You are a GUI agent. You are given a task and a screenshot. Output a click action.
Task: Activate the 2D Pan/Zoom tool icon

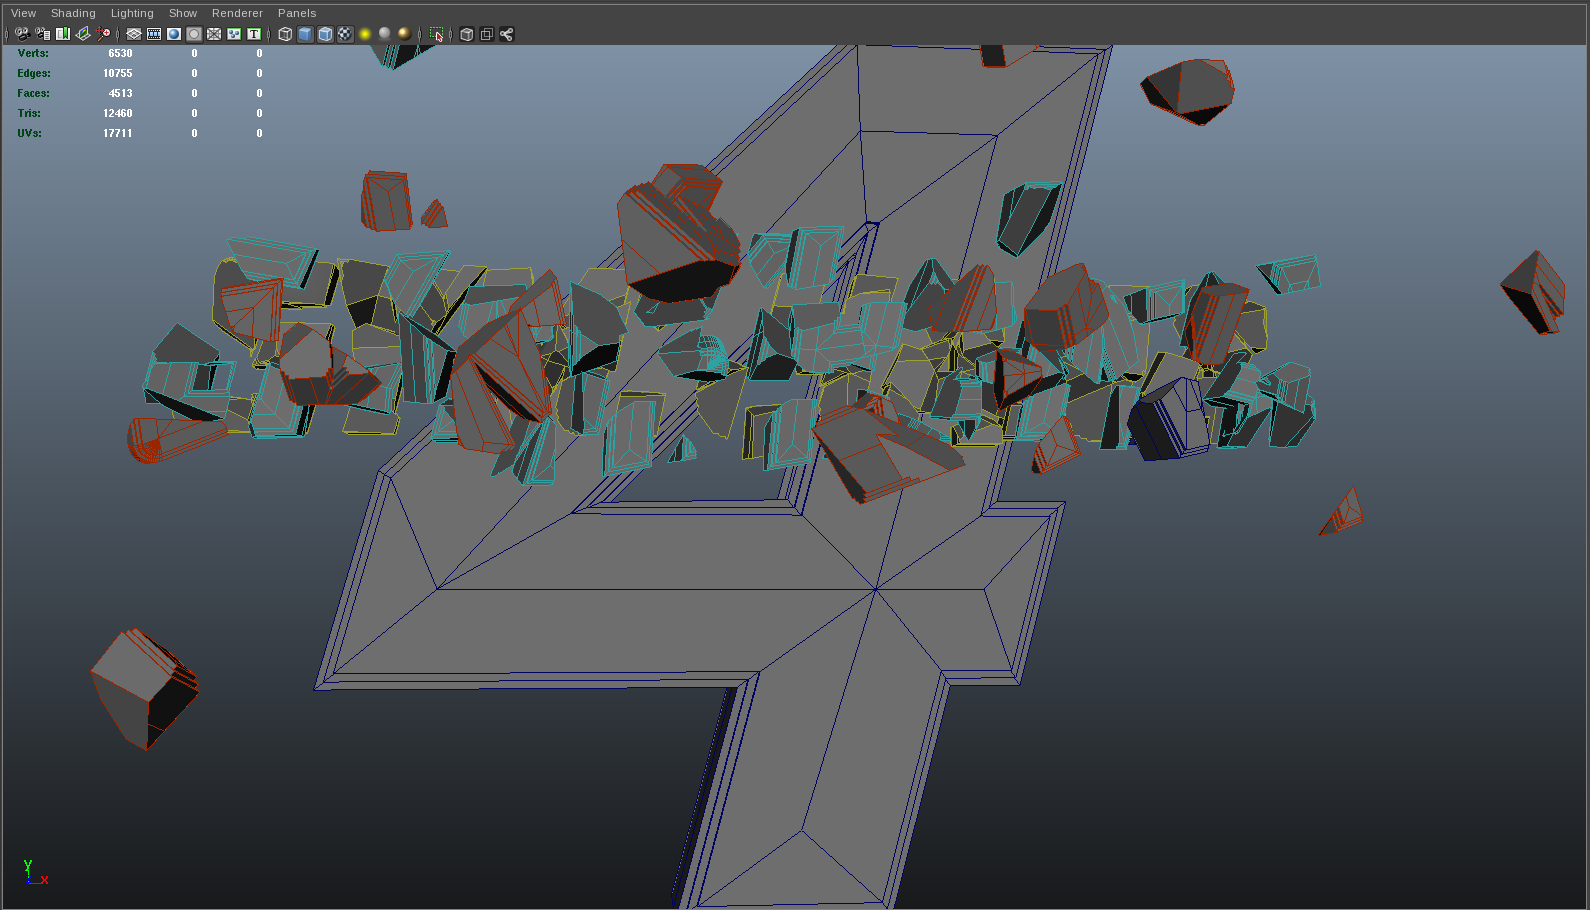103,34
